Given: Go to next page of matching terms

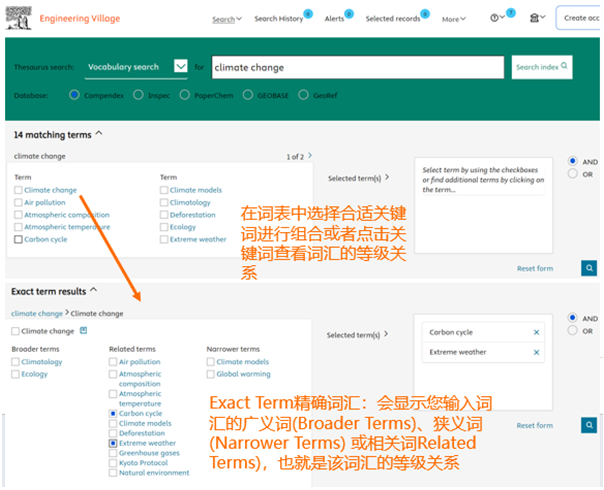Looking at the screenshot, I should tap(310, 156).
